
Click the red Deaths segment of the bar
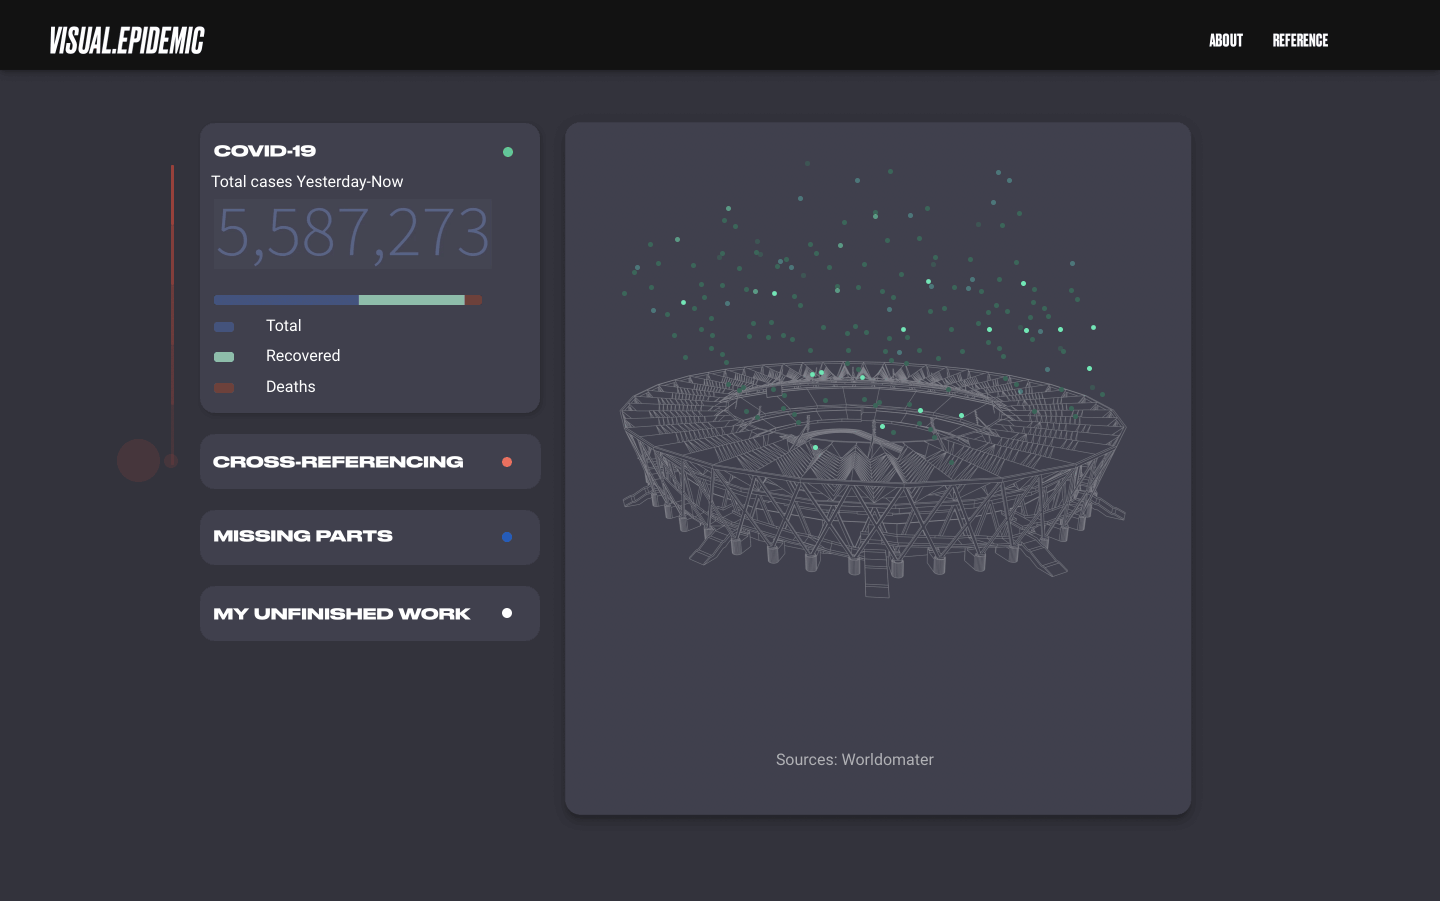click(474, 300)
